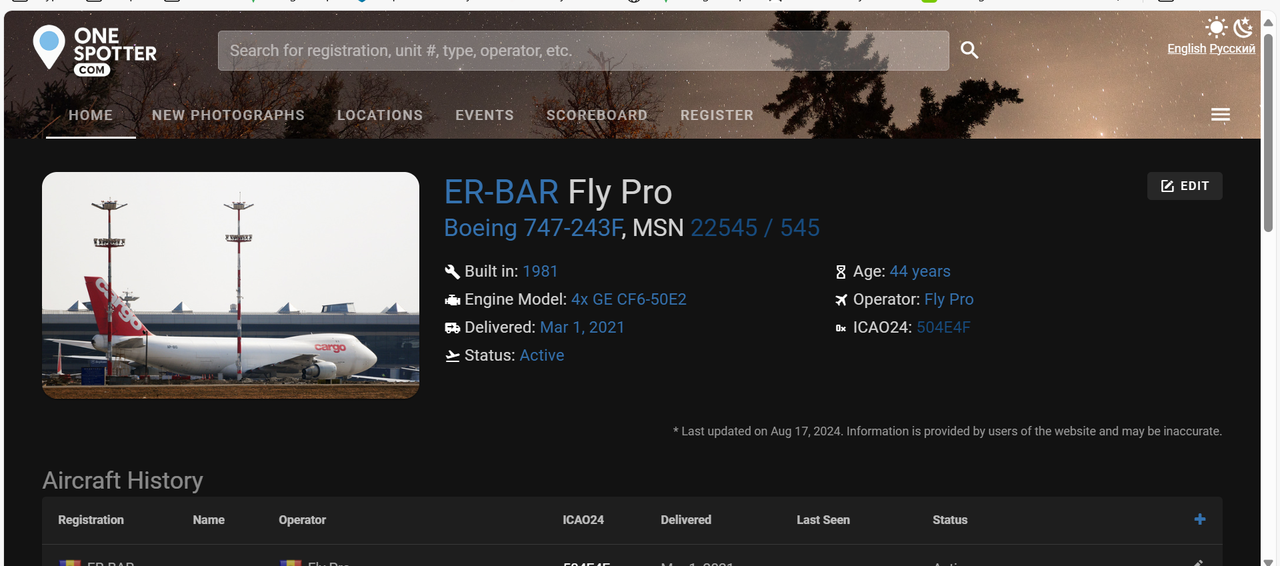This screenshot has width=1280, height=566.
Task: Select Русский language link
Action: click(1233, 48)
